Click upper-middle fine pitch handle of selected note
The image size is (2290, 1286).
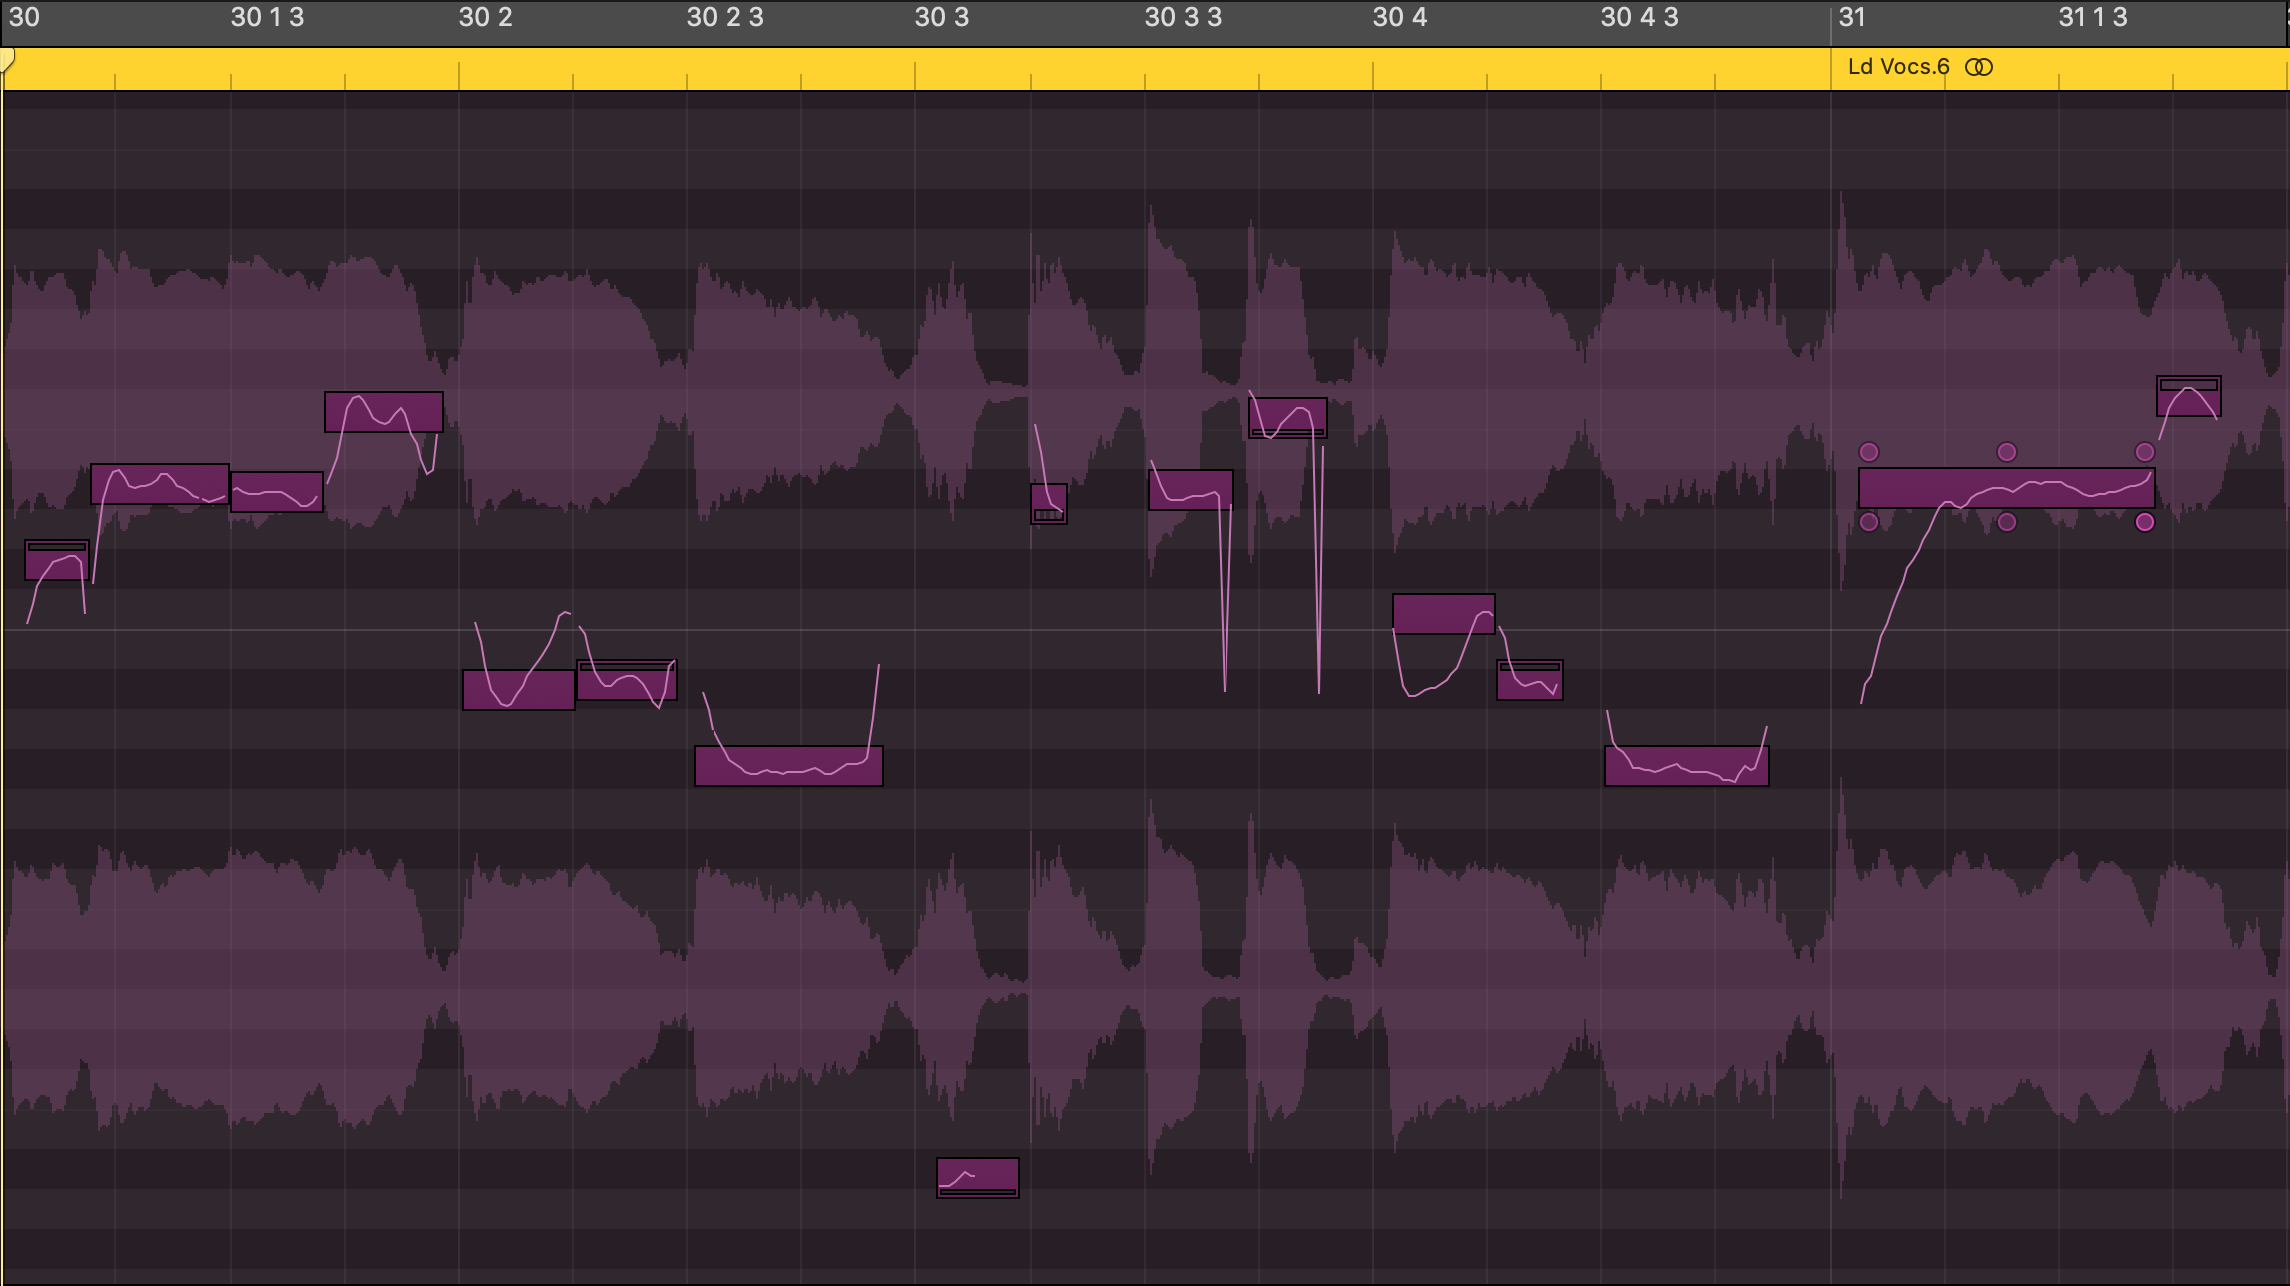click(2006, 452)
